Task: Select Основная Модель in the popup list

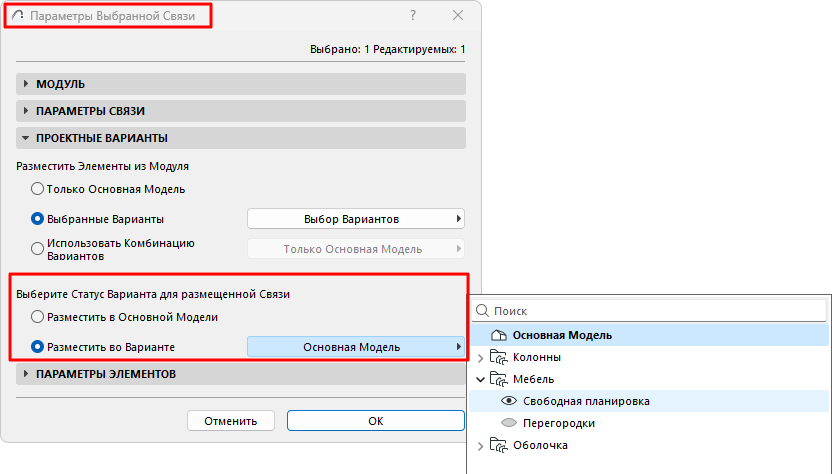Action: click(x=562, y=335)
